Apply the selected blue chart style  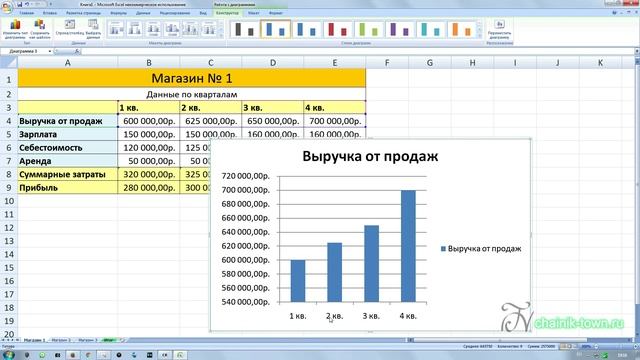276,29
